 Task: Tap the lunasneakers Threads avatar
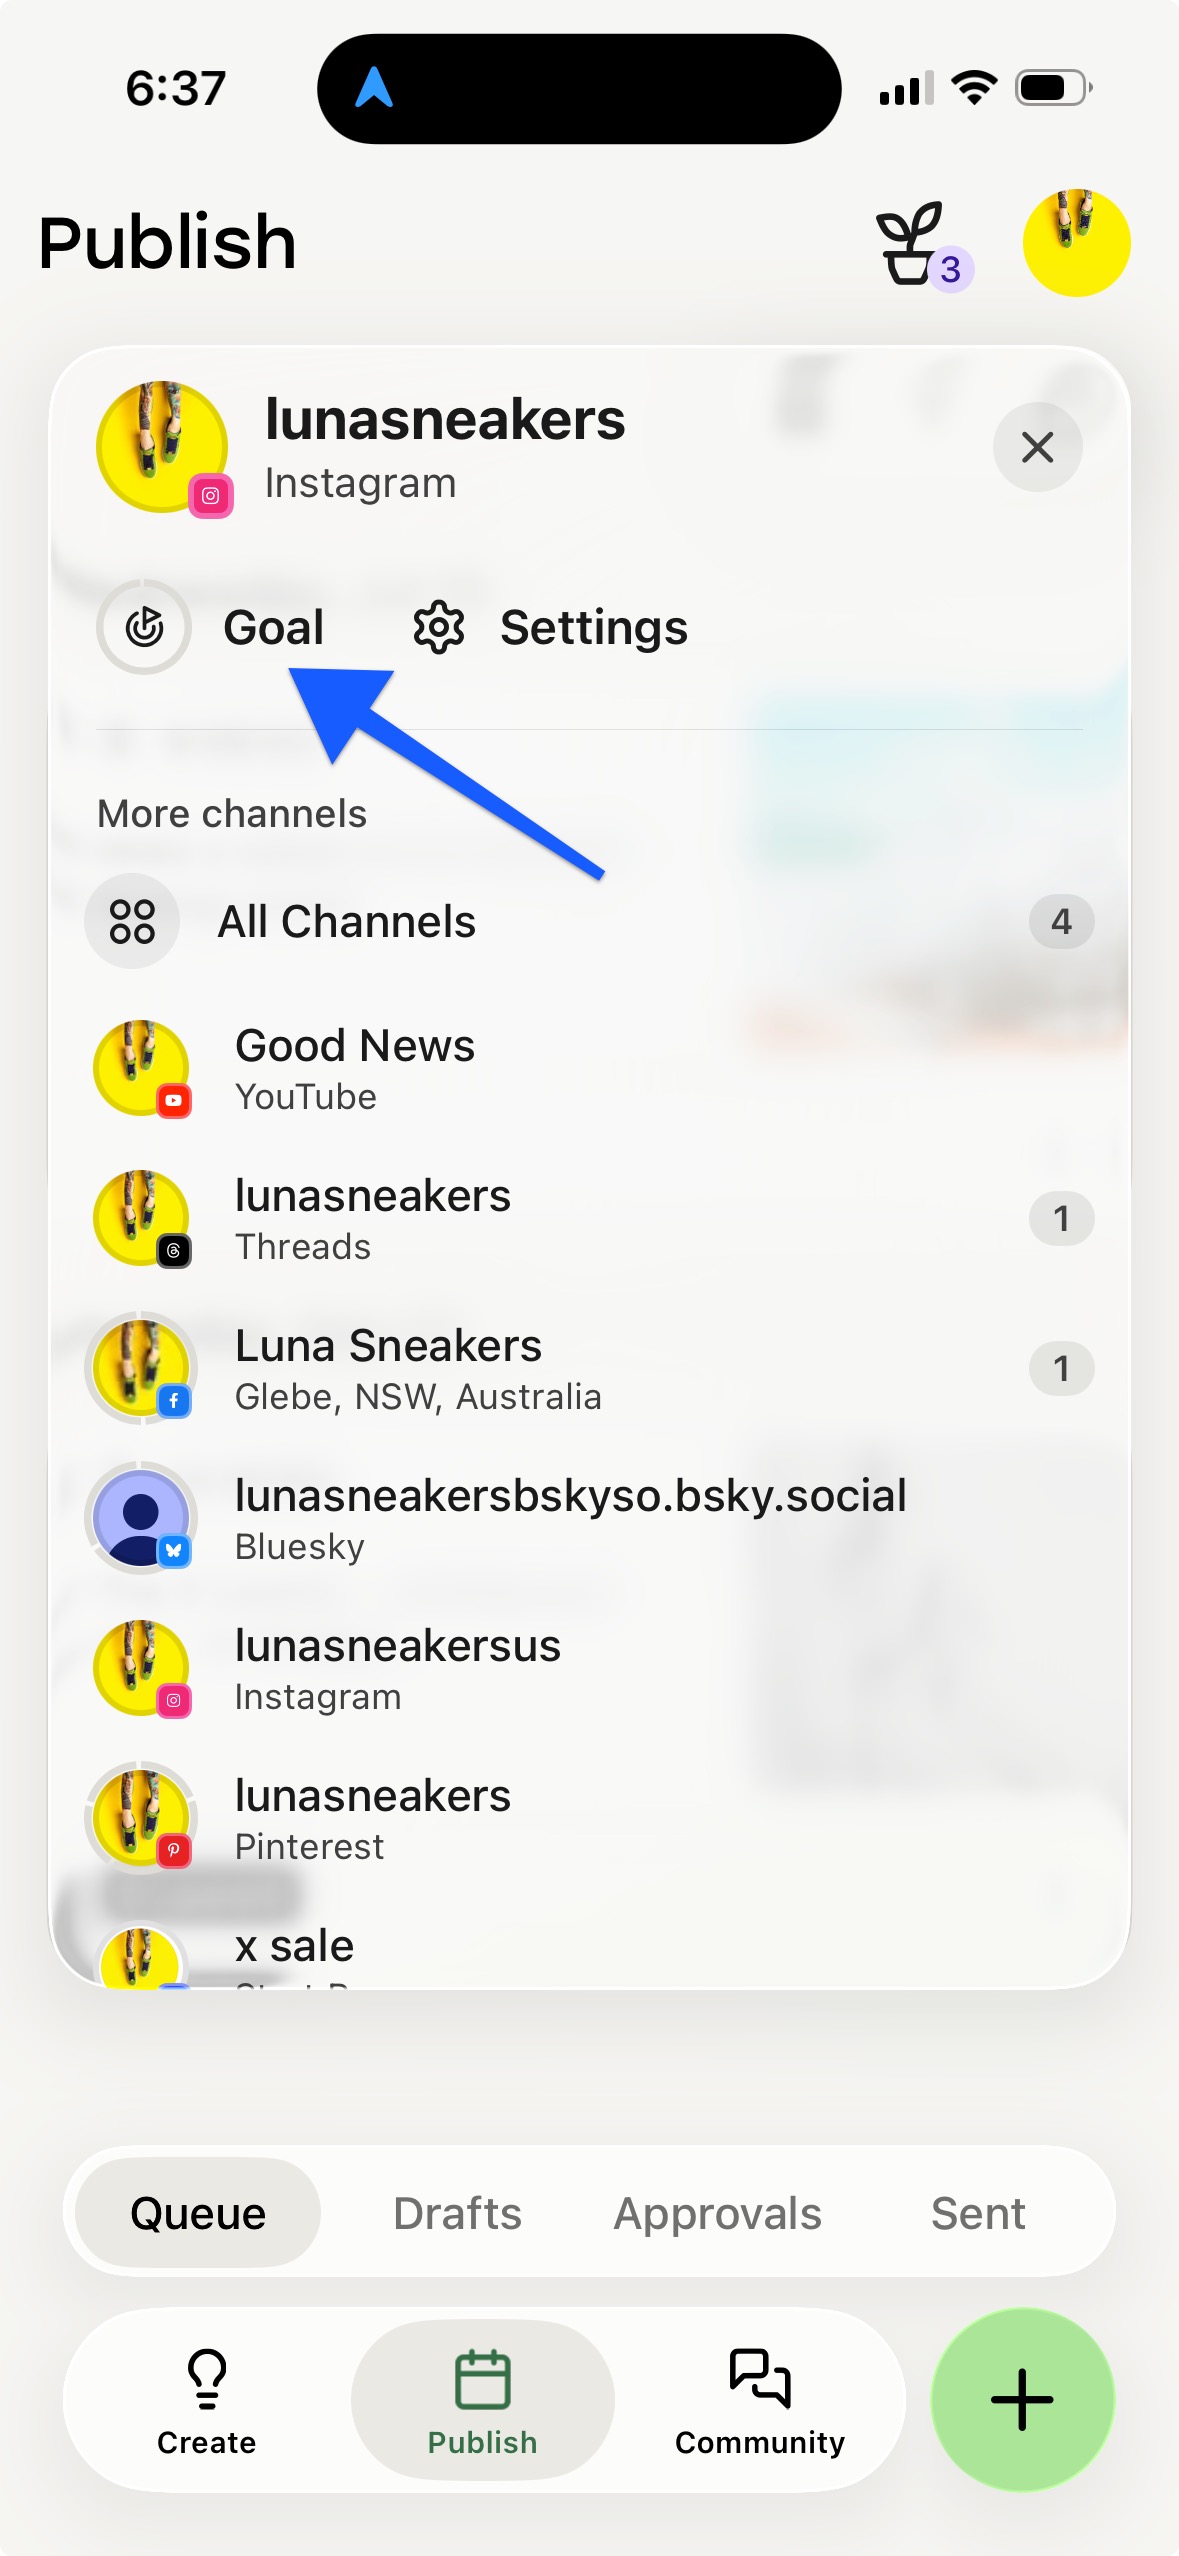click(x=142, y=1219)
